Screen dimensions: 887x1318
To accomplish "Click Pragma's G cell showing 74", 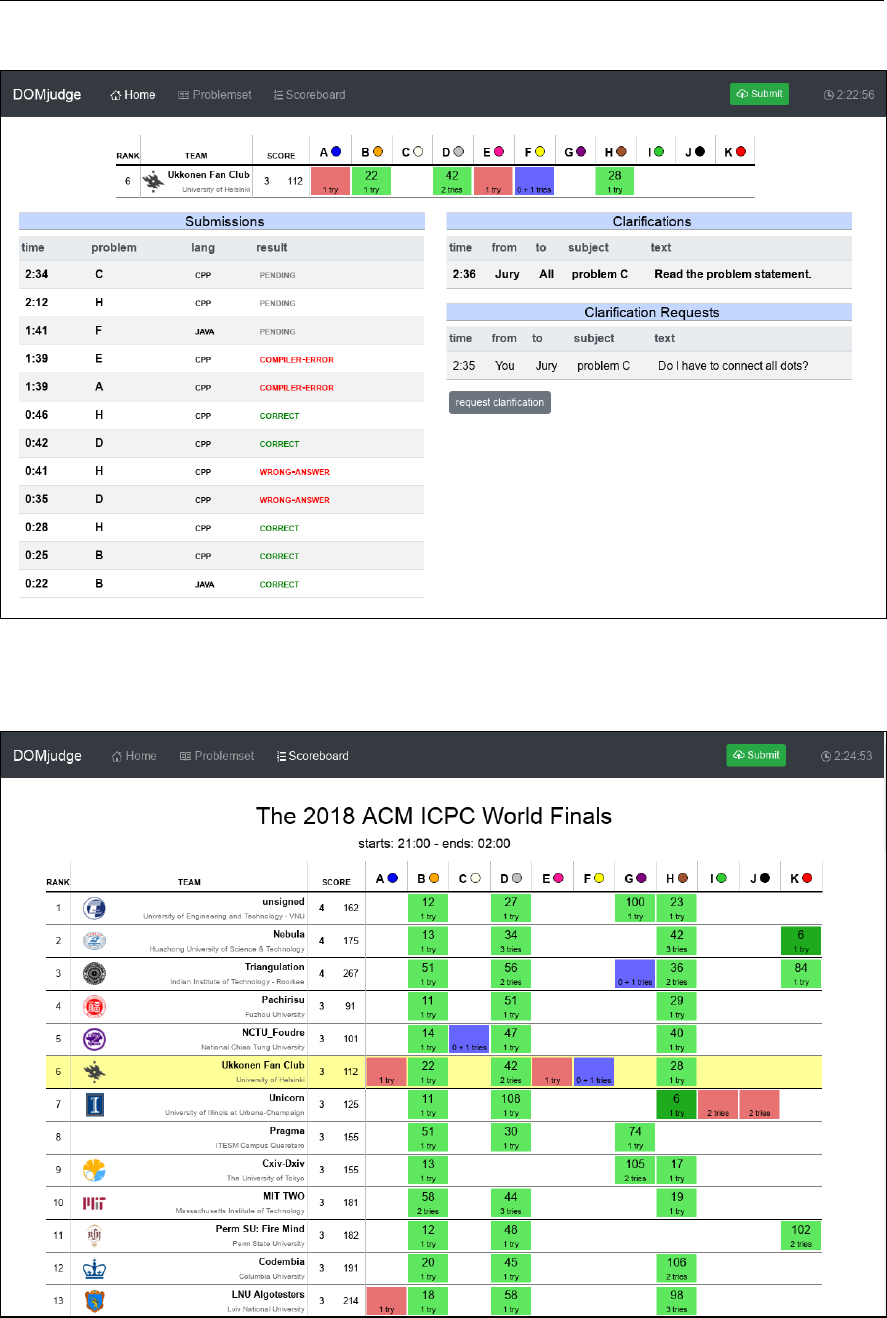I will click(635, 1138).
